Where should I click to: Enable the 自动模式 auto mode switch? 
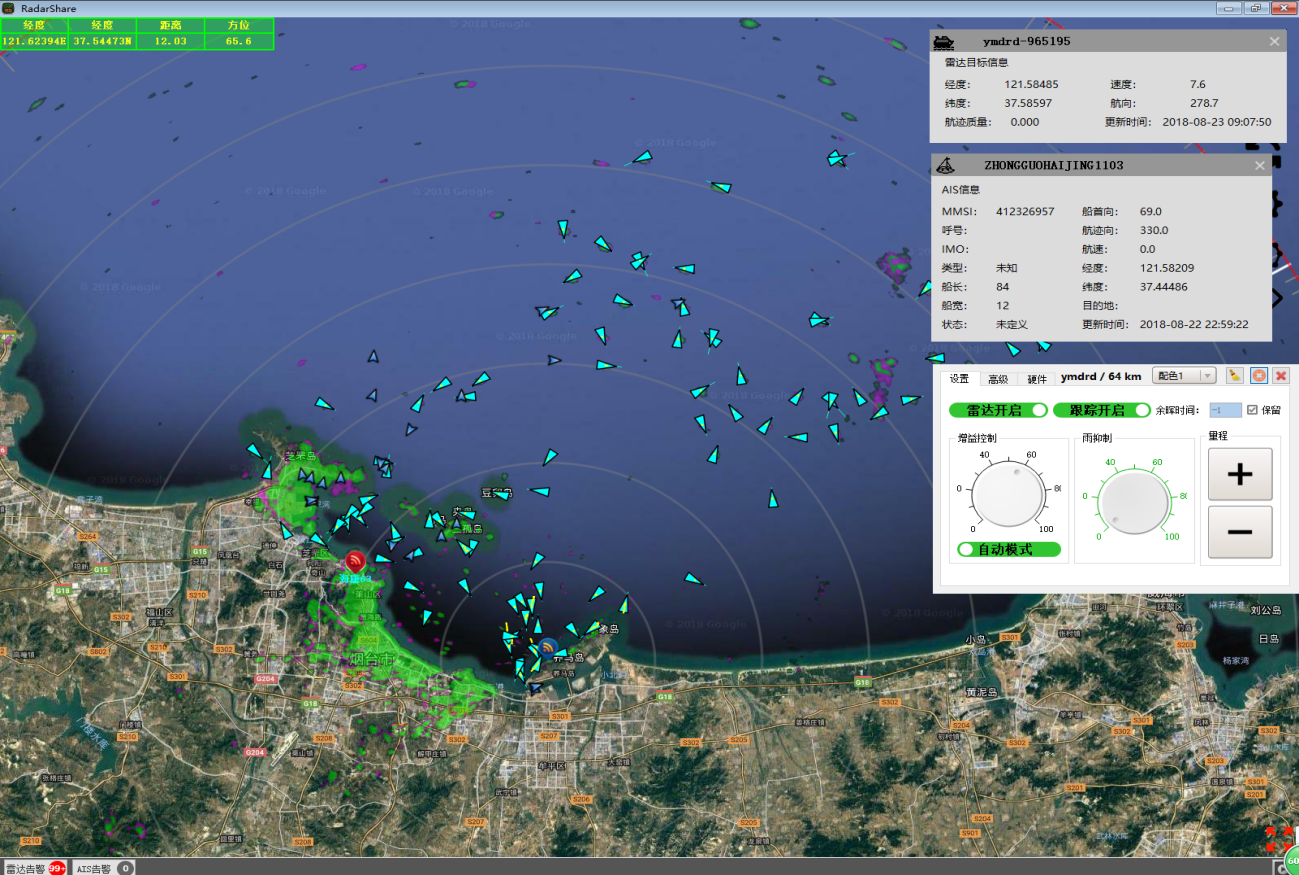pos(1009,549)
